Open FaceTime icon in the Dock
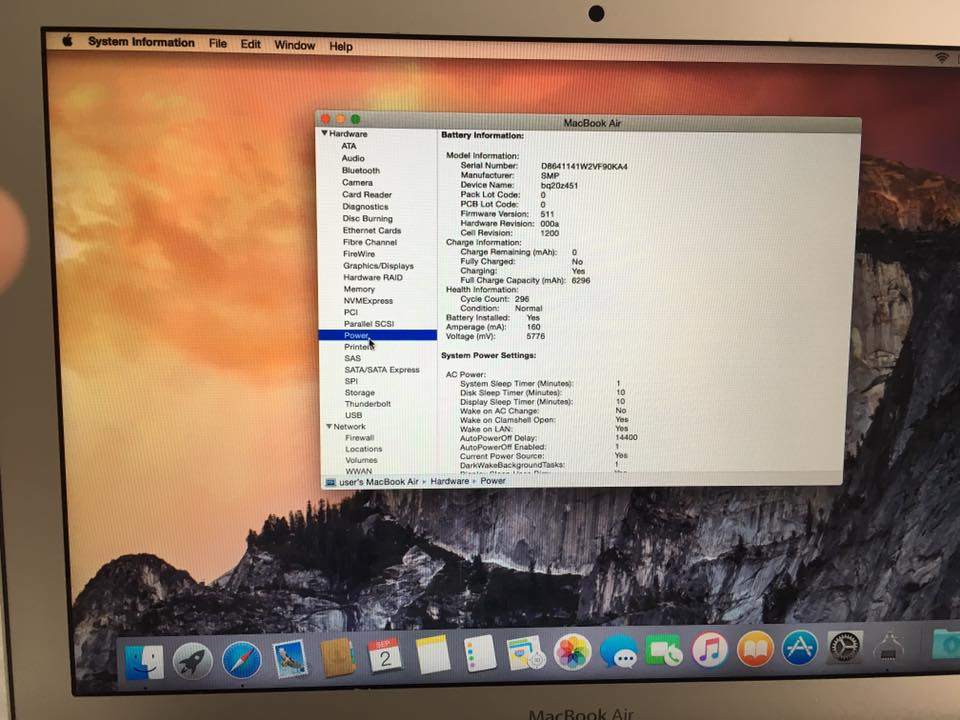The height and width of the screenshot is (720, 960). (x=664, y=650)
